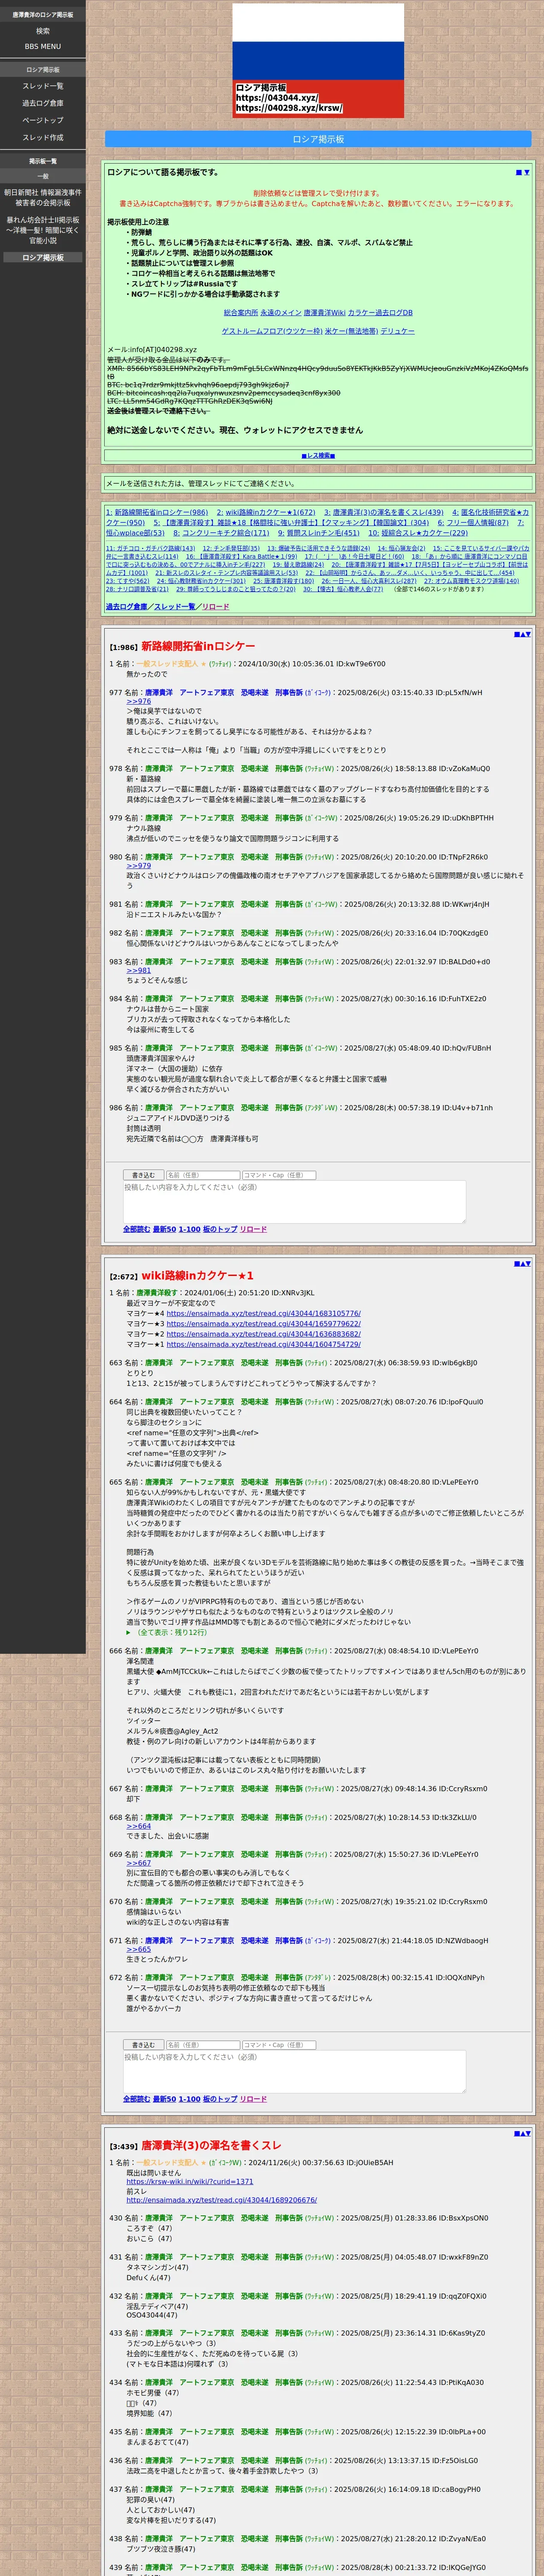This screenshot has height=2576, width=544.
Task: Open the 新路線開拓省inロシケー thread title
Action: (198, 646)
